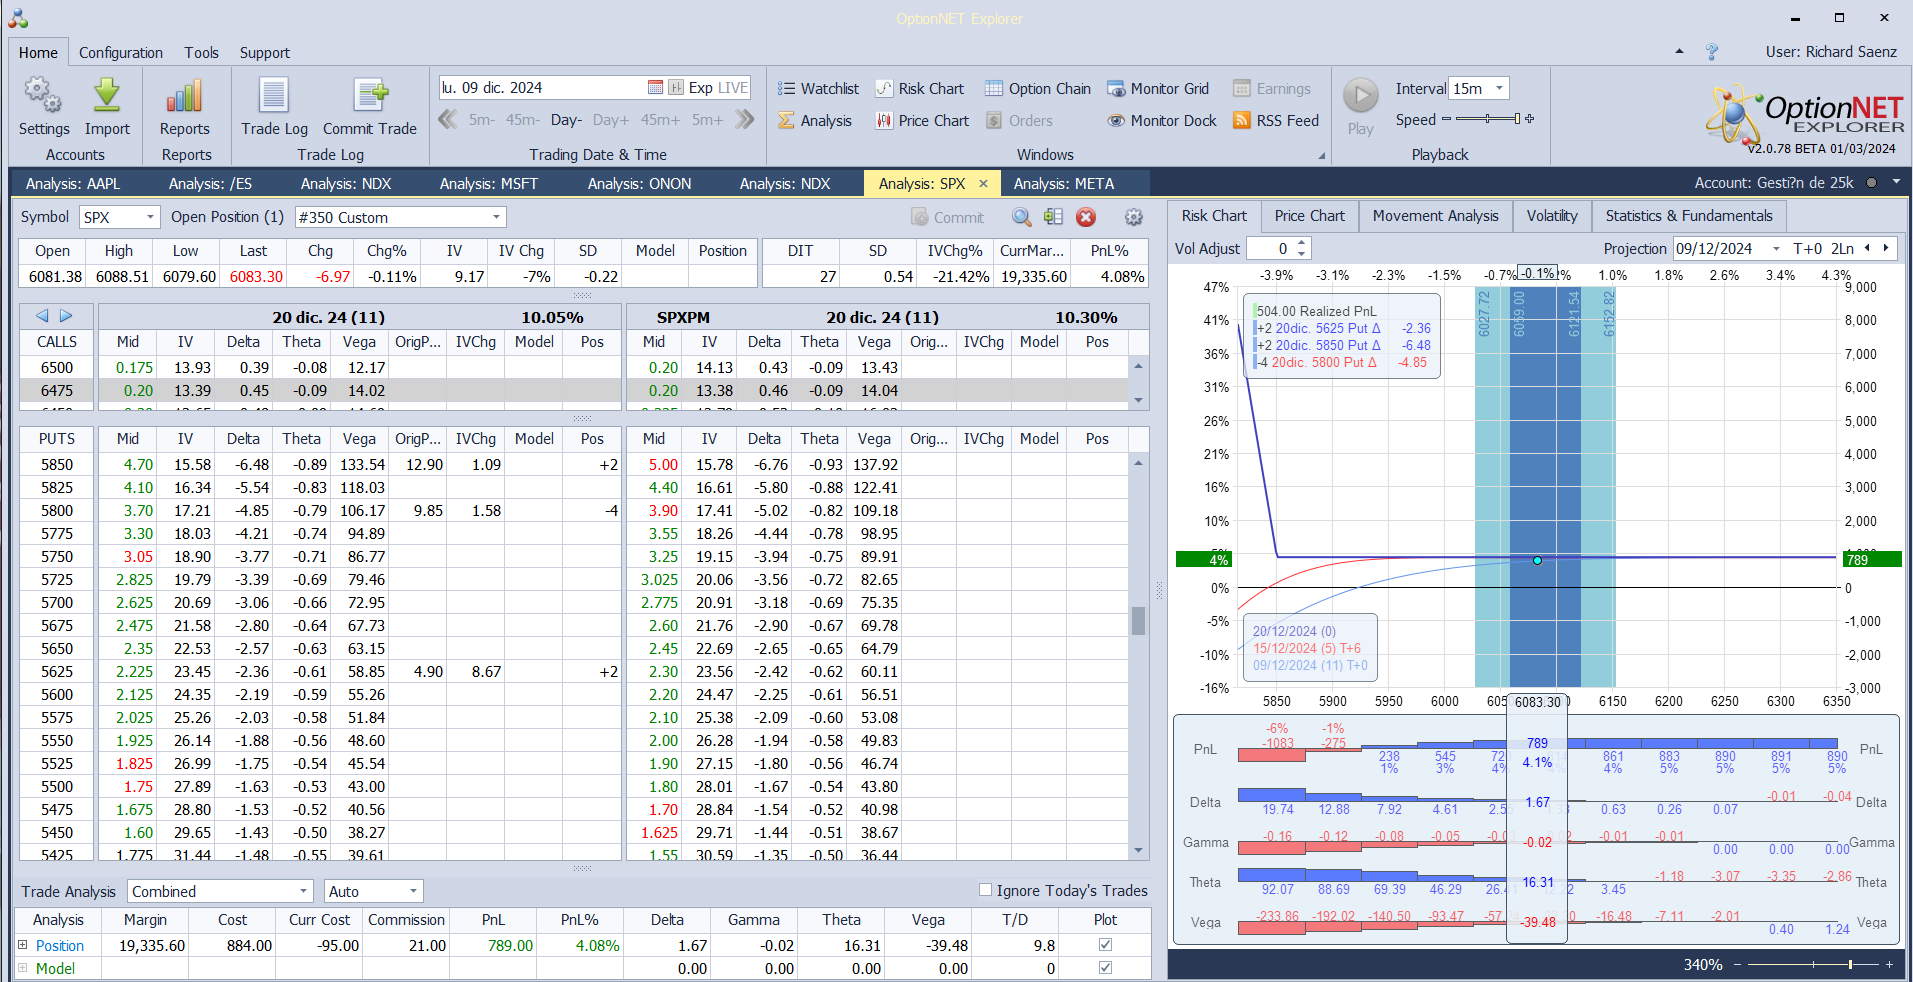Start playback with the Play button
Viewport: 1913px width, 982px height.
click(1360, 106)
